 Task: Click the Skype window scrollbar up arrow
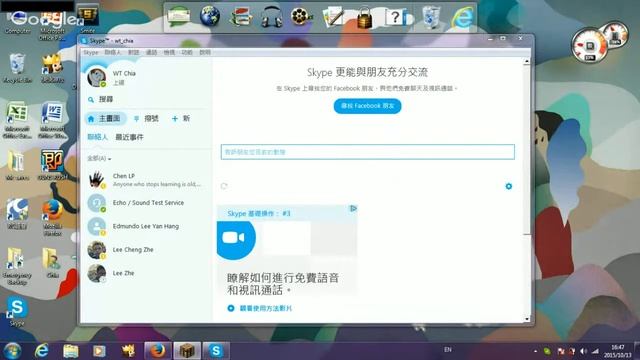(x=527, y=62)
